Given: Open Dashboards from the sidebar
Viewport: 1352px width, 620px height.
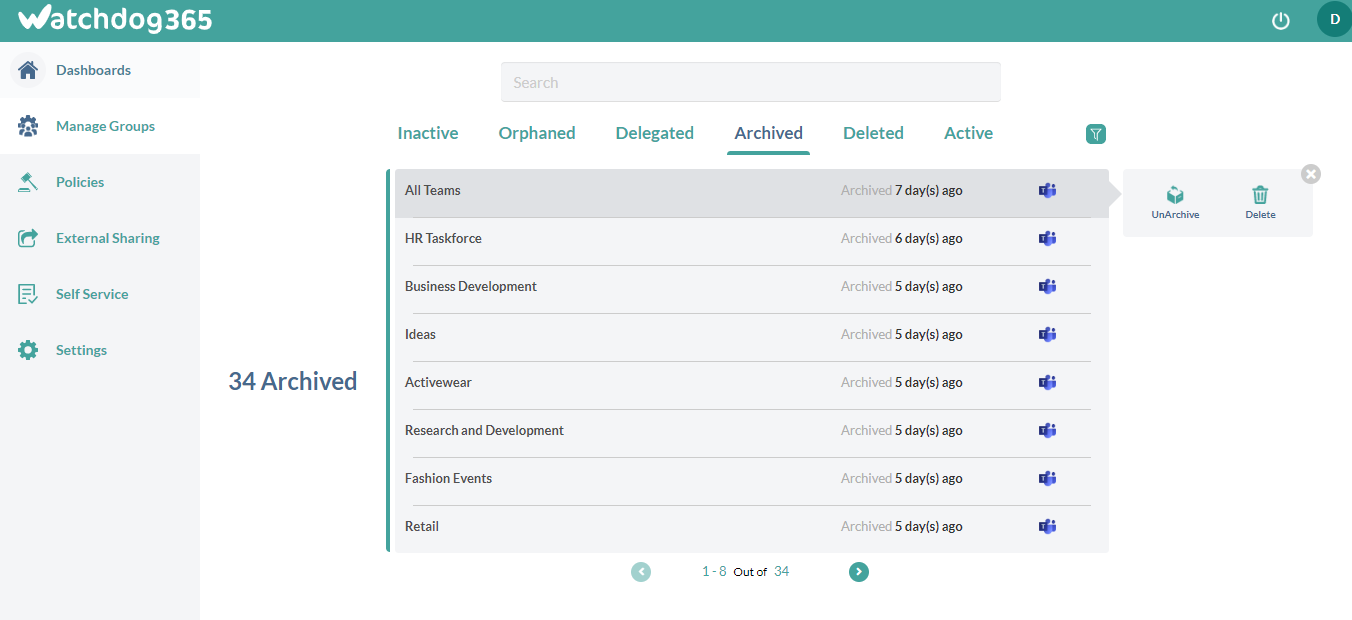Looking at the screenshot, I should 93,70.
